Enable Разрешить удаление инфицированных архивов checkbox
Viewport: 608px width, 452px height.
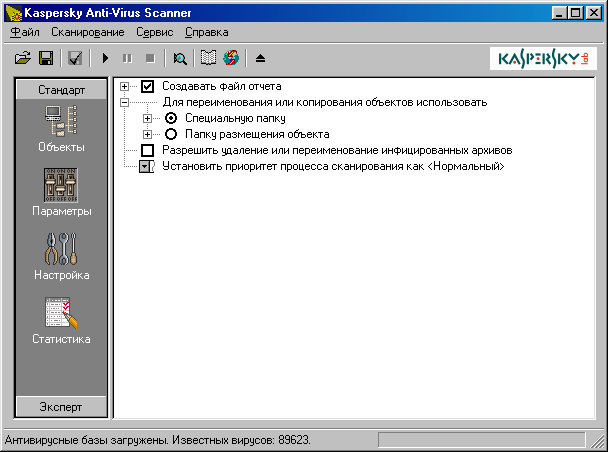pos(147,150)
